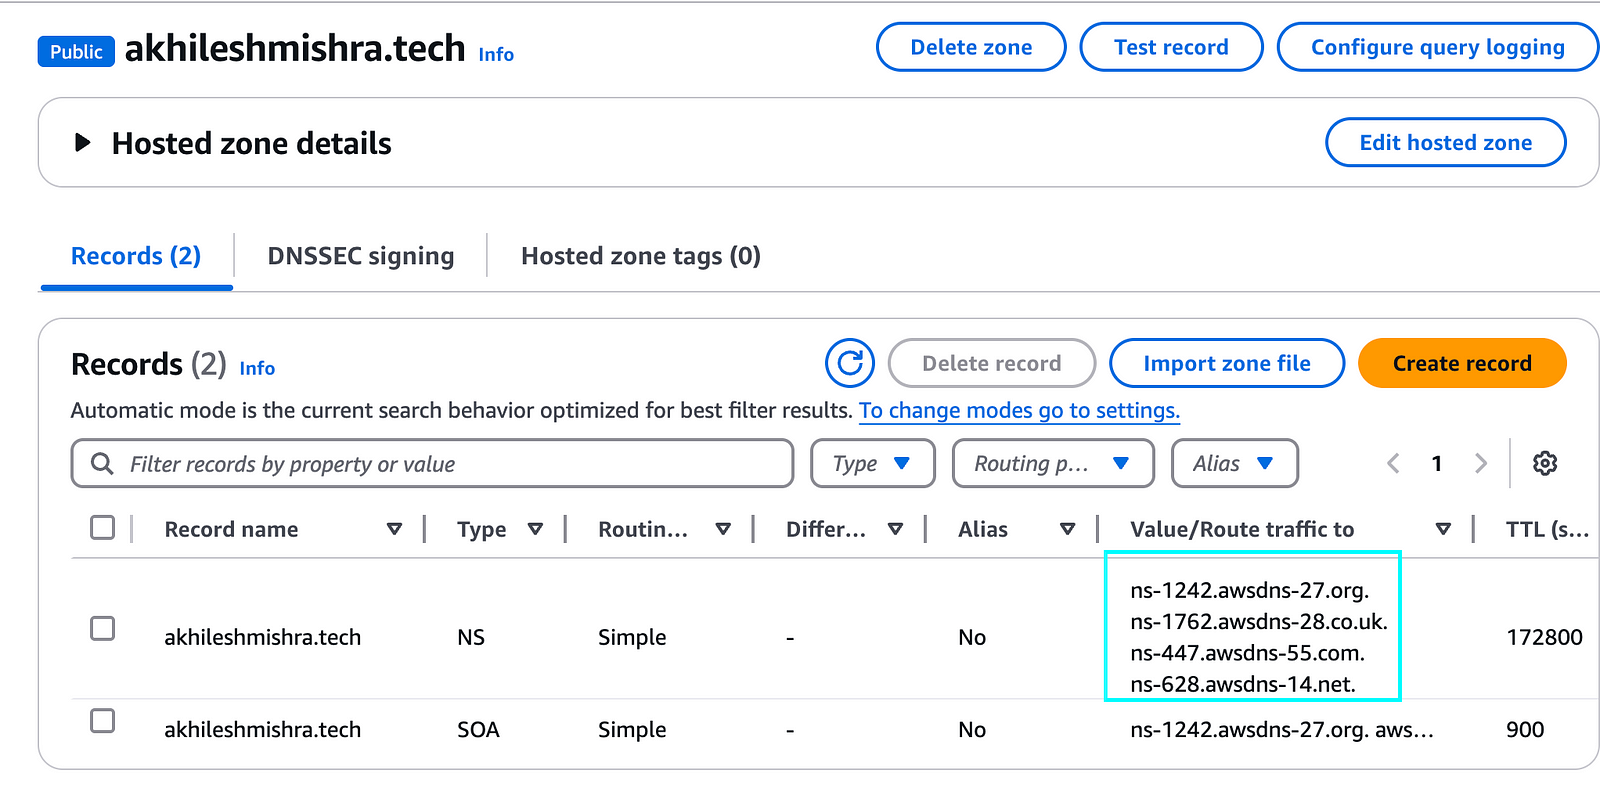Click SOA record value text

coord(1281,729)
